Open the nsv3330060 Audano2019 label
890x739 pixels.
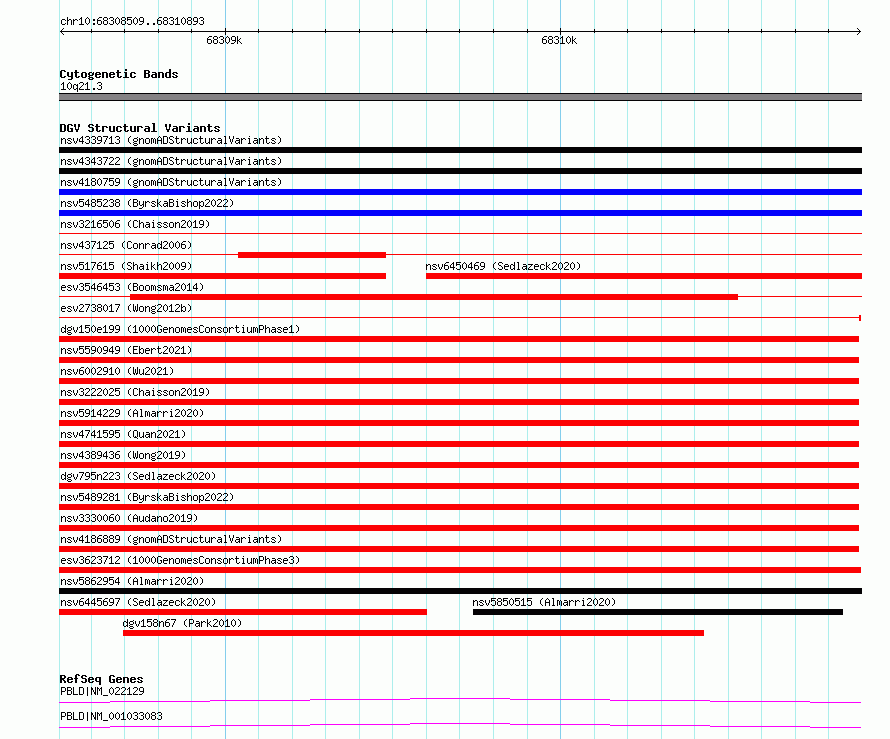129,518
